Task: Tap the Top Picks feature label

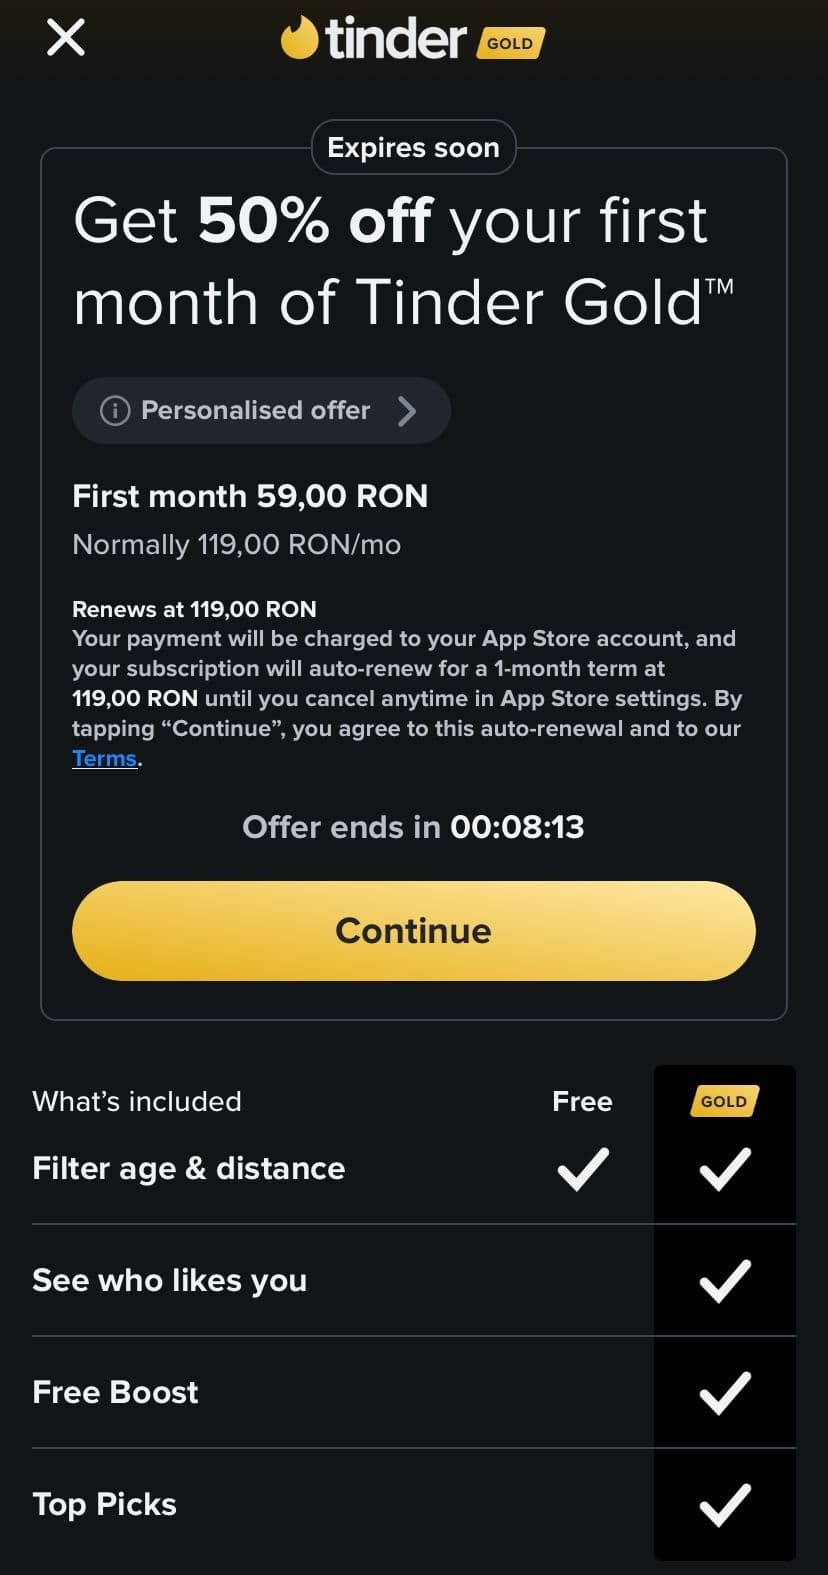Action: point(104,1504)
